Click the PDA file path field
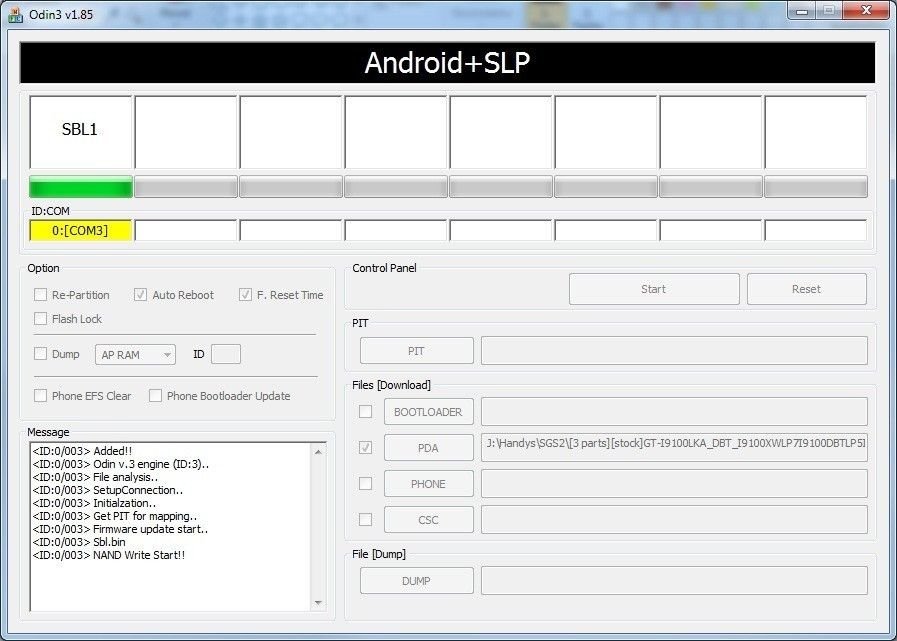897x641 pixels. coord(674,448)
